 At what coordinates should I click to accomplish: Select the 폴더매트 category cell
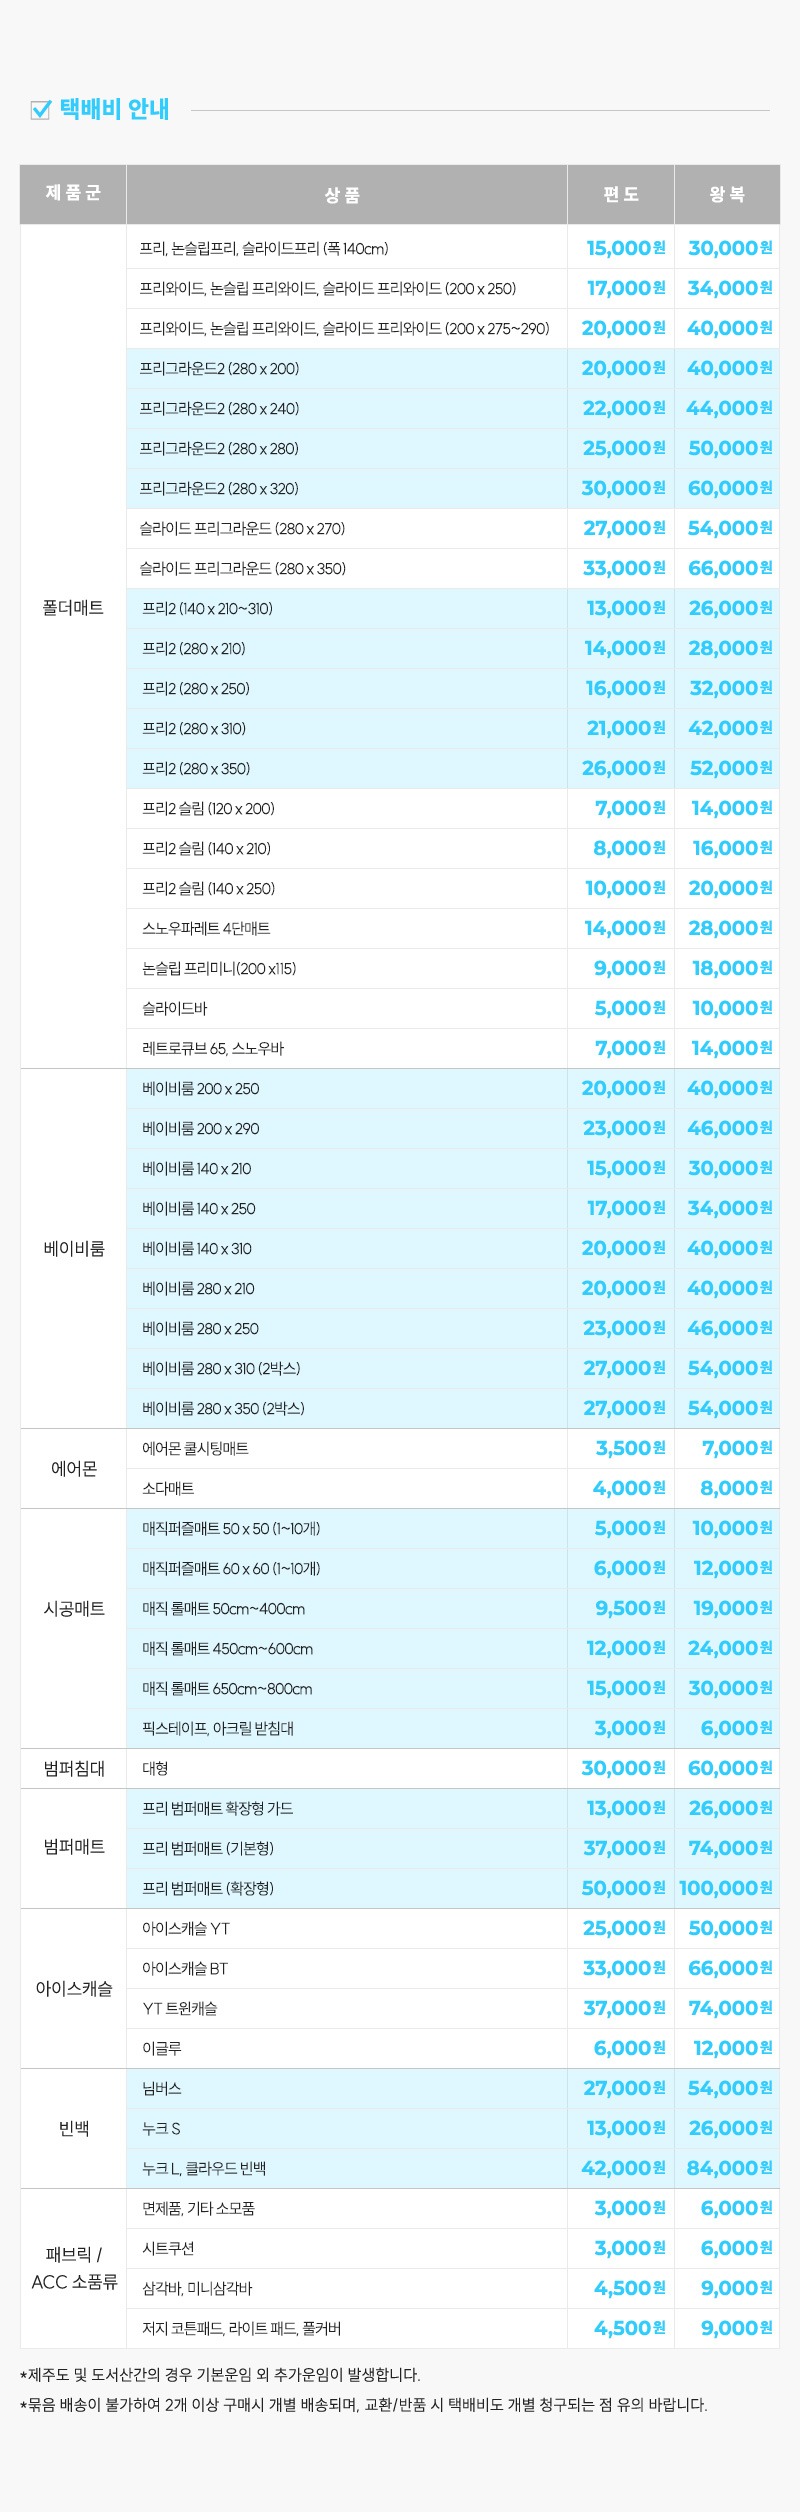73,608
